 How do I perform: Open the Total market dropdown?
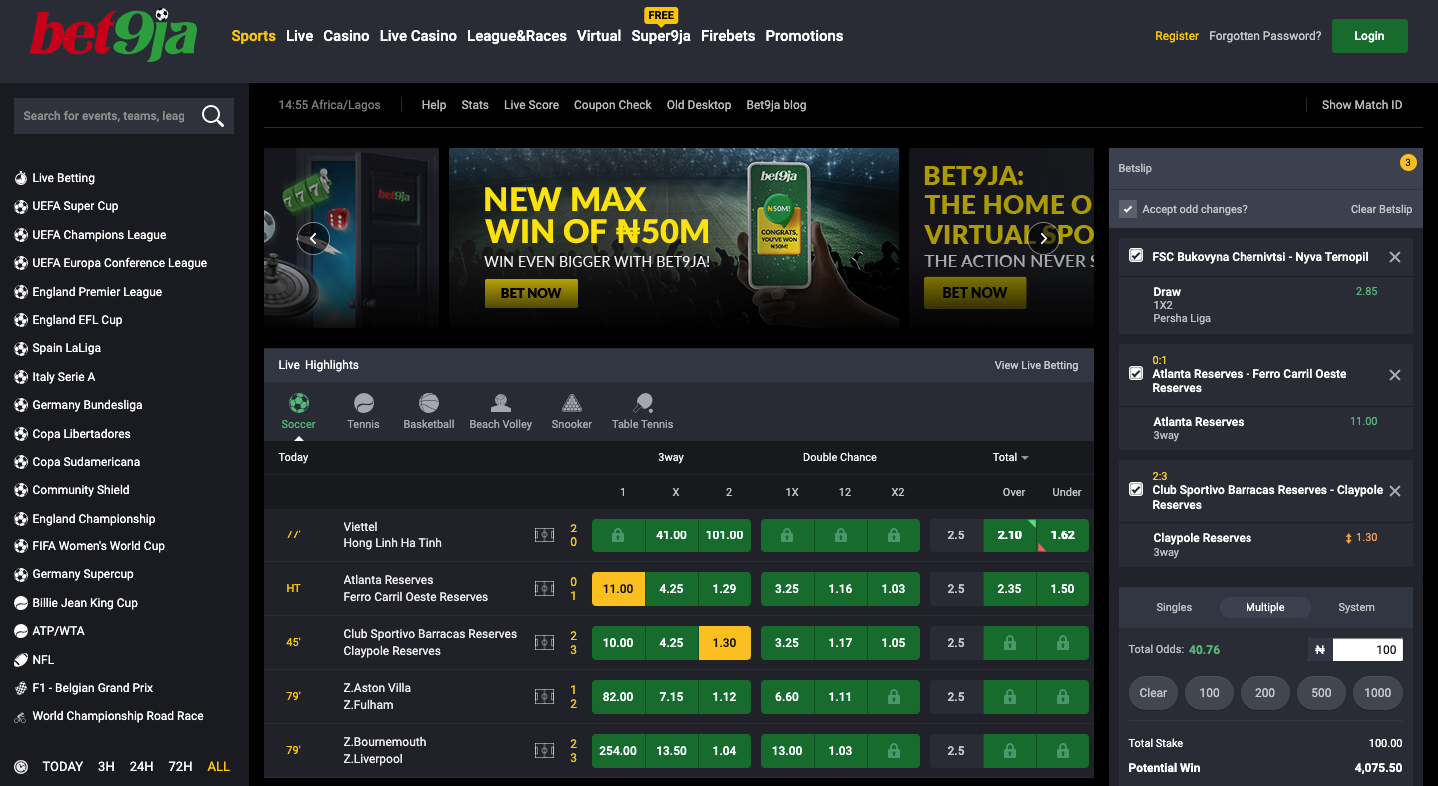click(x=1011, y=457)
